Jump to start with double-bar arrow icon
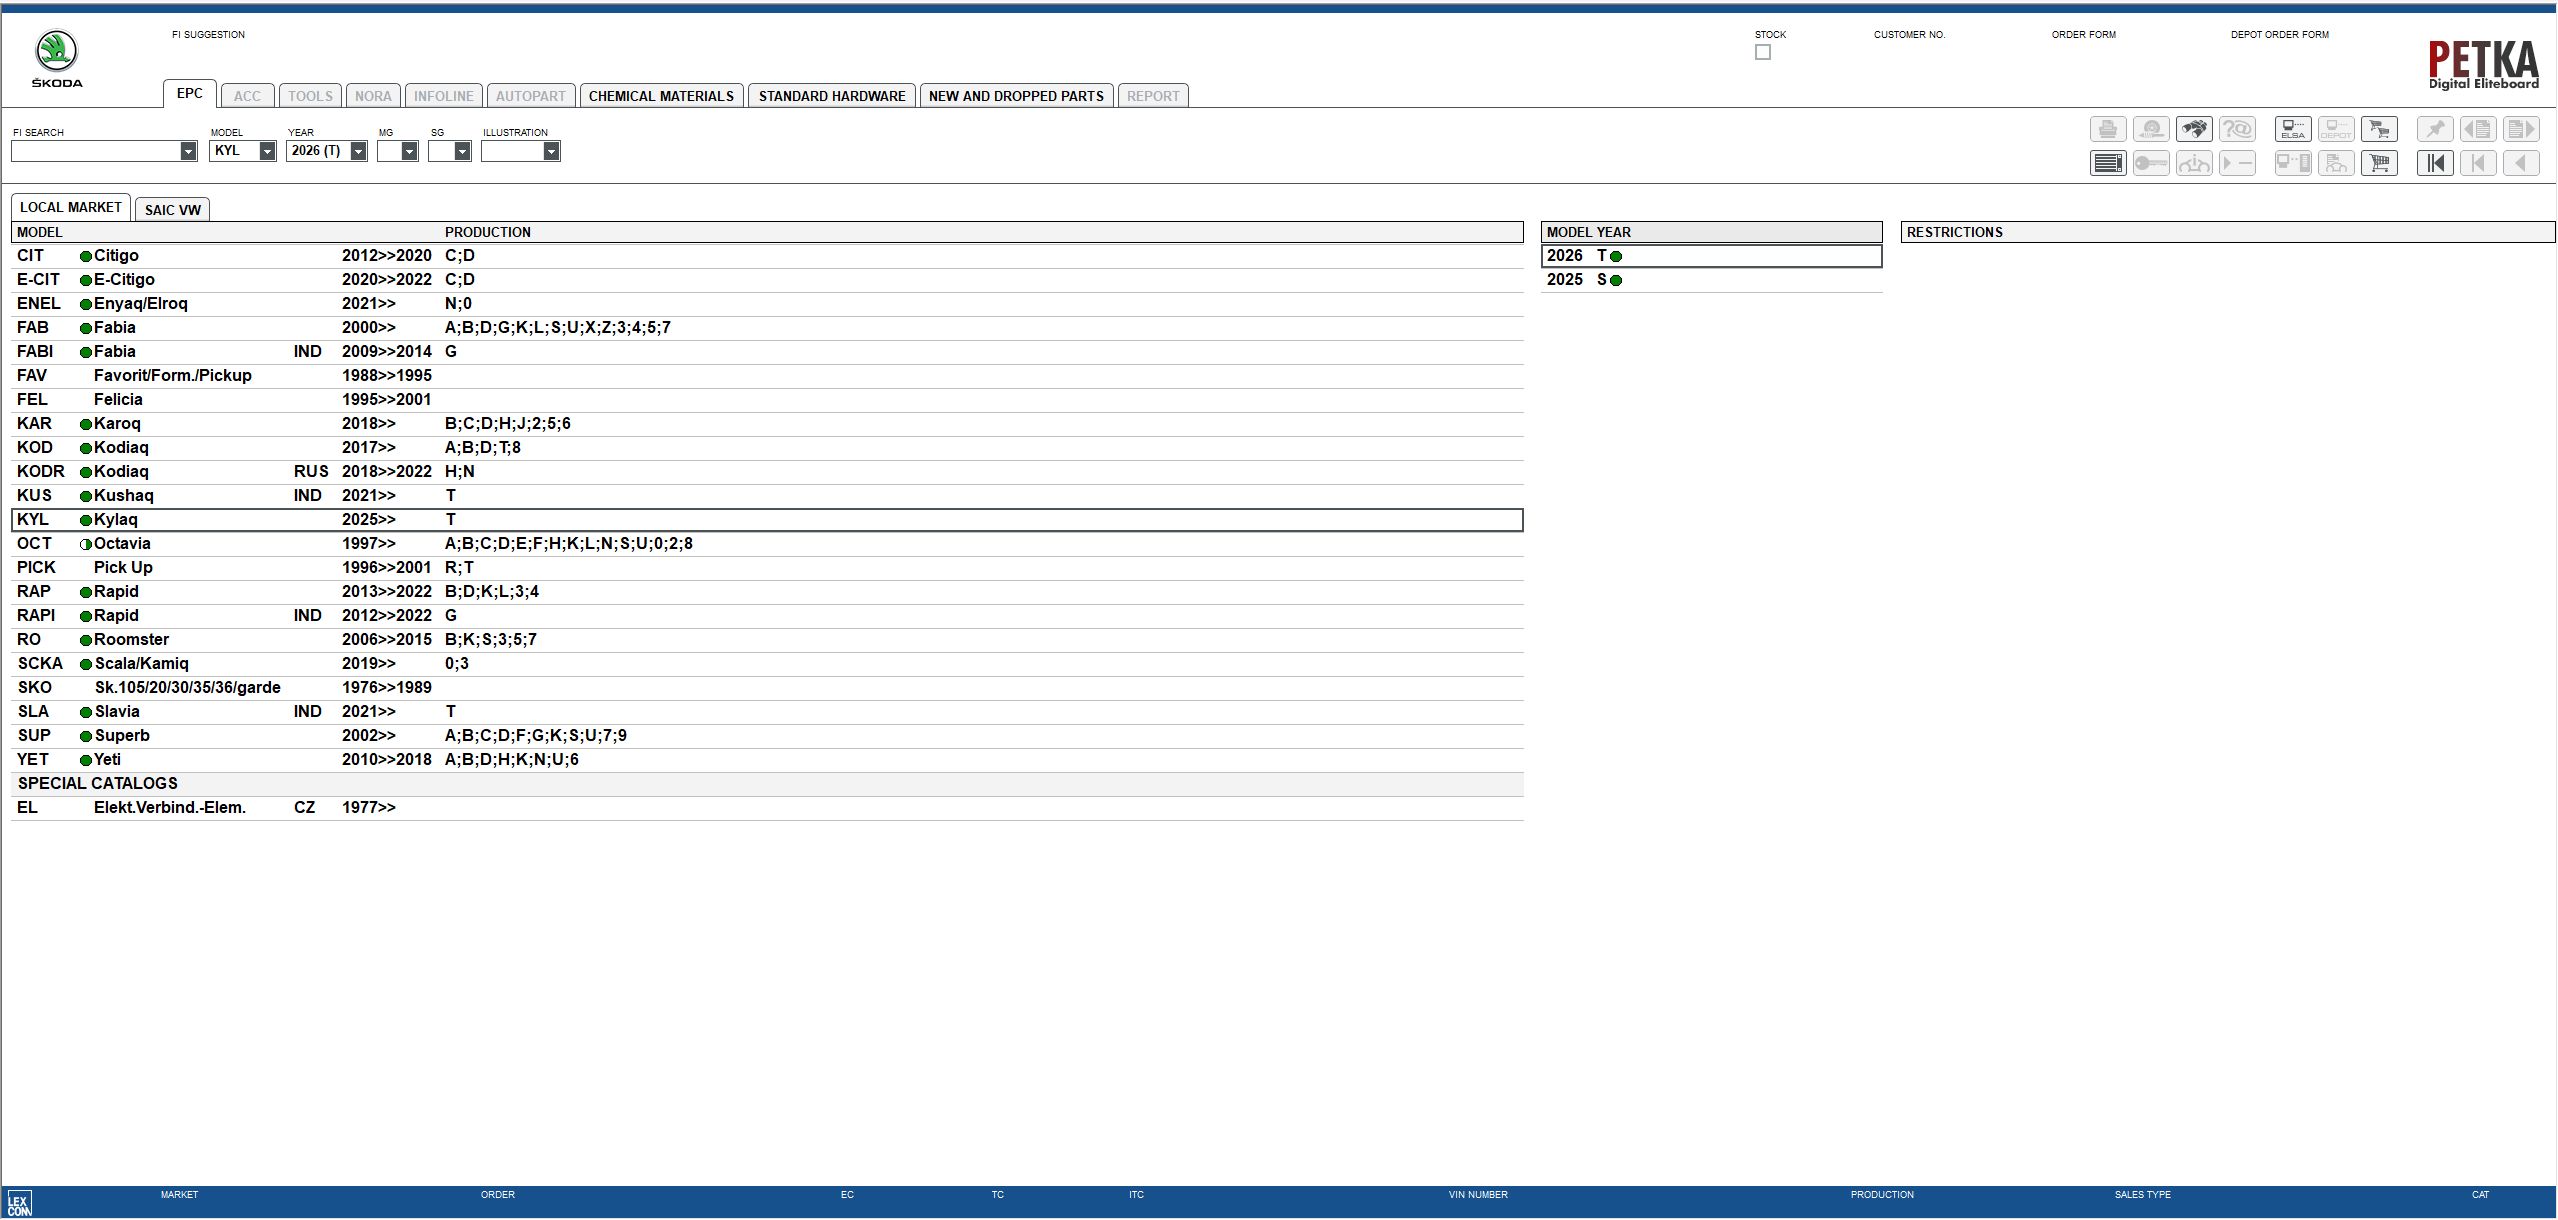The height and width of the screenshot is (1220, 2558). tap(2435, 163)
